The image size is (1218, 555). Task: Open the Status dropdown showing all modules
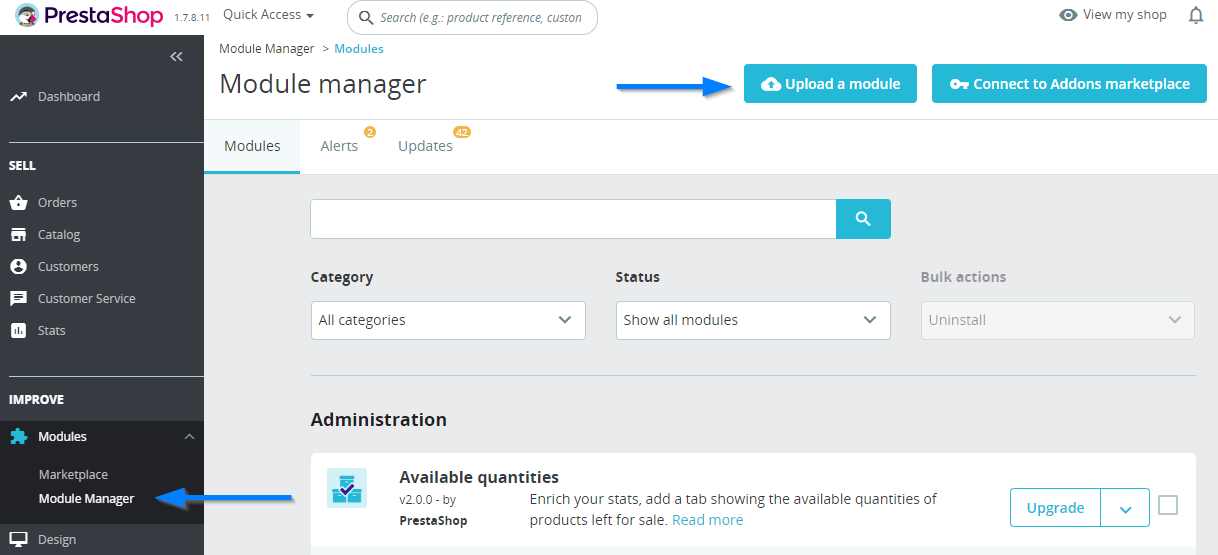(753, 320)
